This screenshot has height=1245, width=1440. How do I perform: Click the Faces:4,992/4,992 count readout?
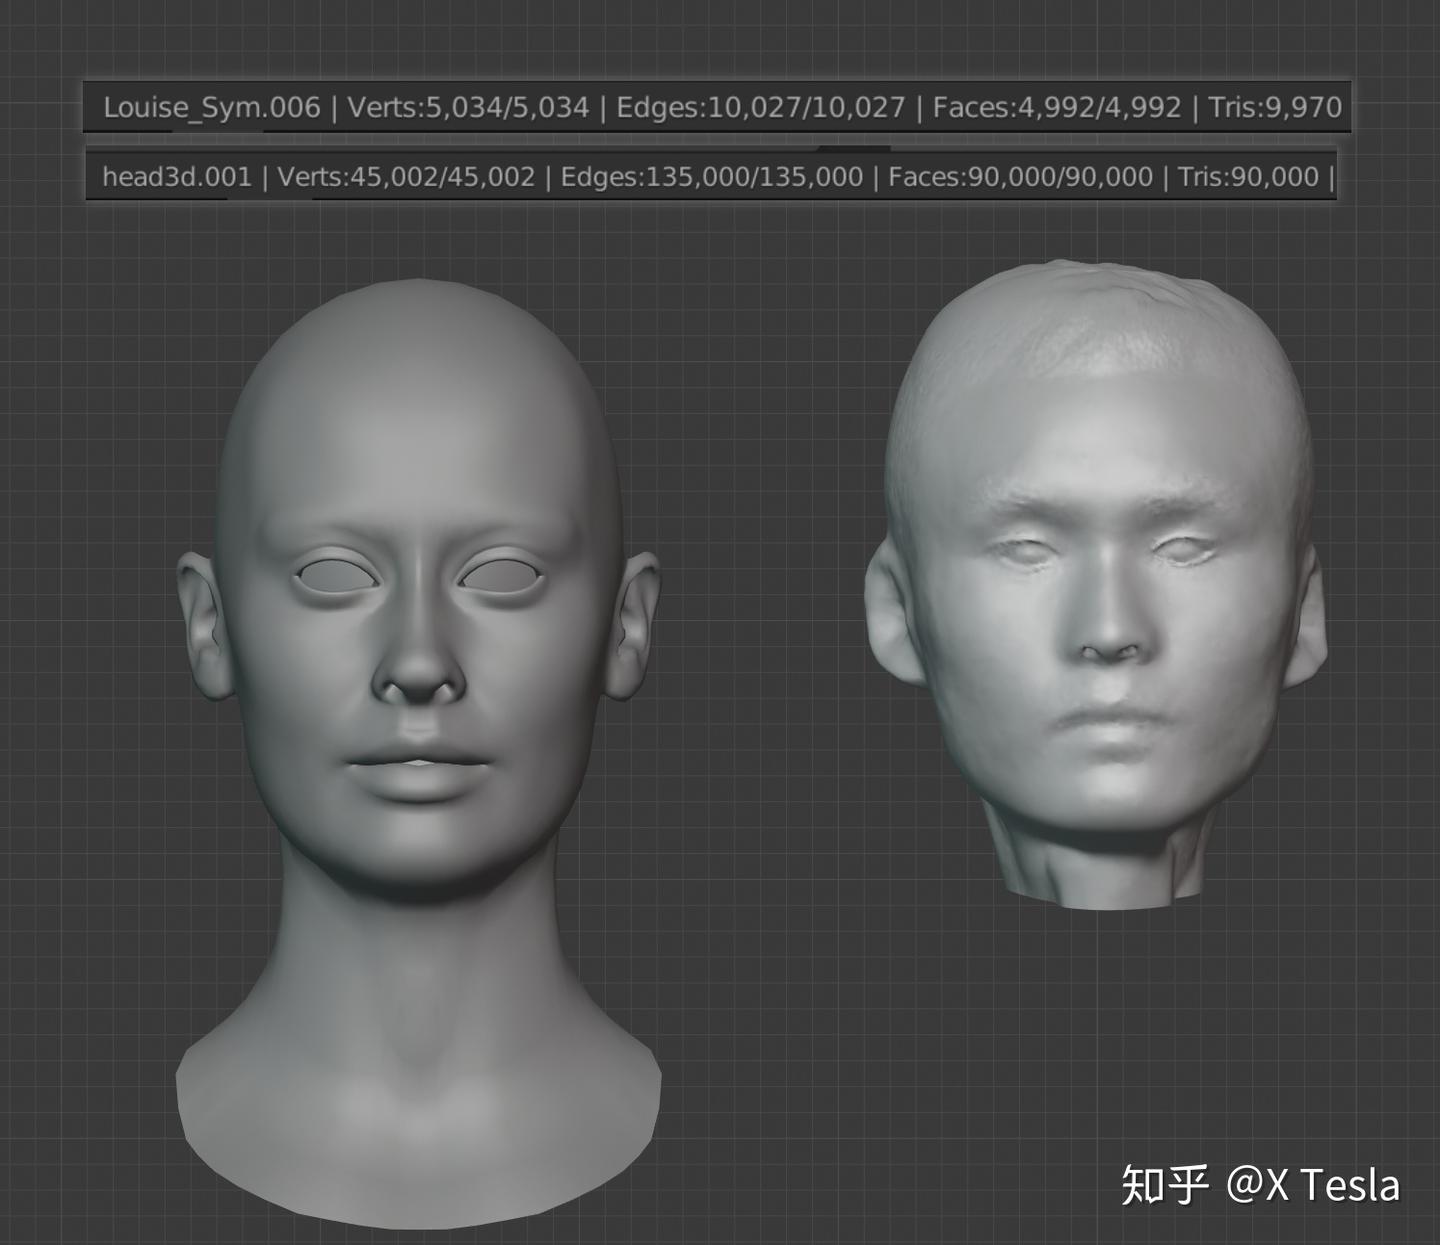pyautogui.click(x=1055, y=107)
